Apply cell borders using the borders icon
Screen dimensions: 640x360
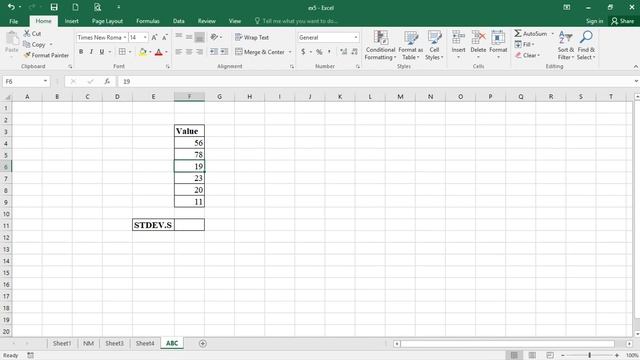[x=122, y=52]
